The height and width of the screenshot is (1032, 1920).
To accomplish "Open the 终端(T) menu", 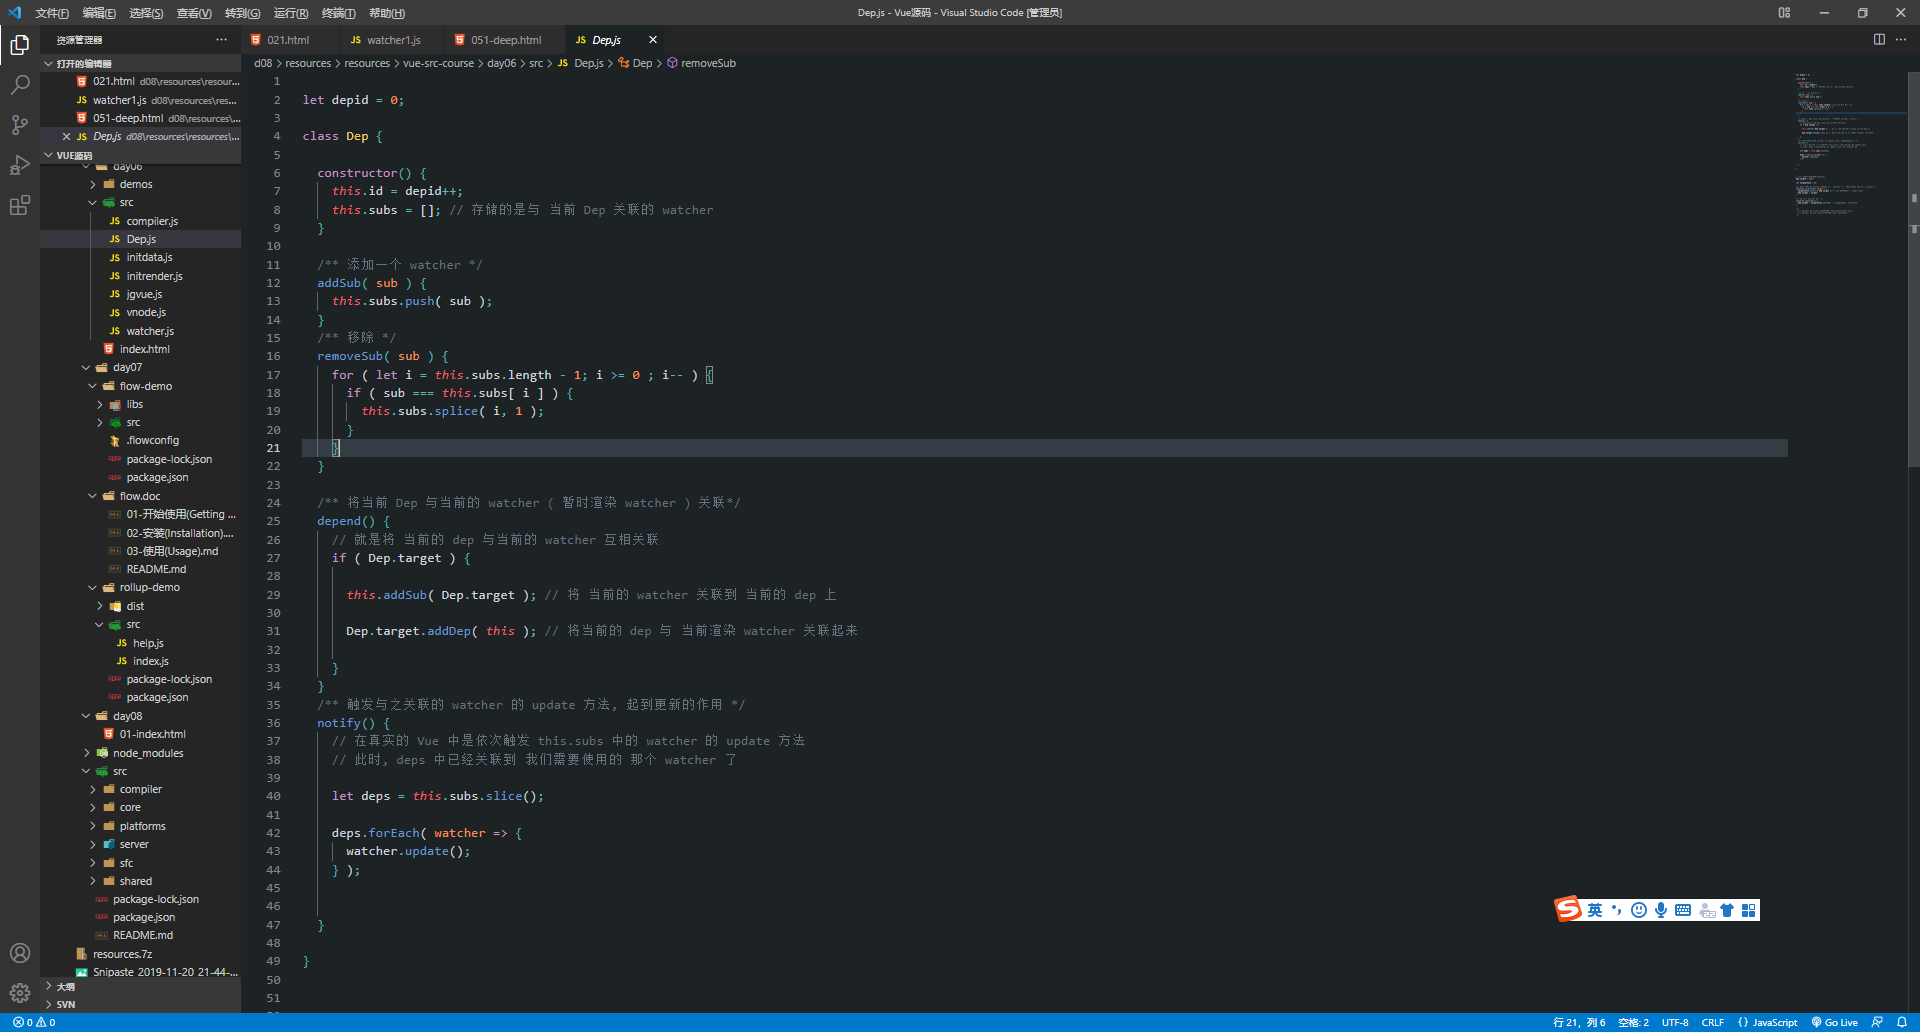I will (338, 13).
